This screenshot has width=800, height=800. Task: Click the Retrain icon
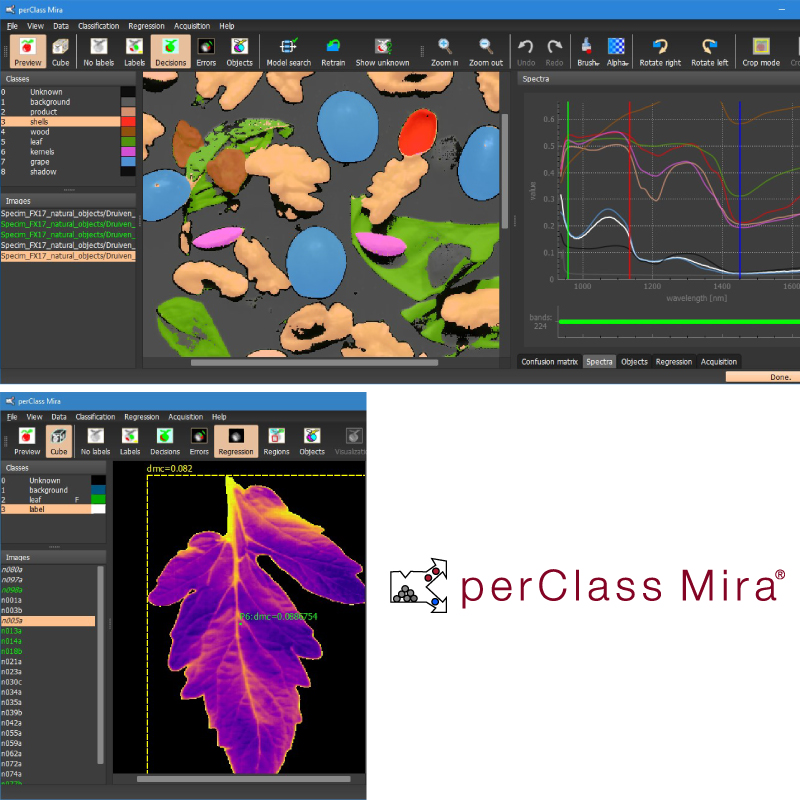point(333,52)
